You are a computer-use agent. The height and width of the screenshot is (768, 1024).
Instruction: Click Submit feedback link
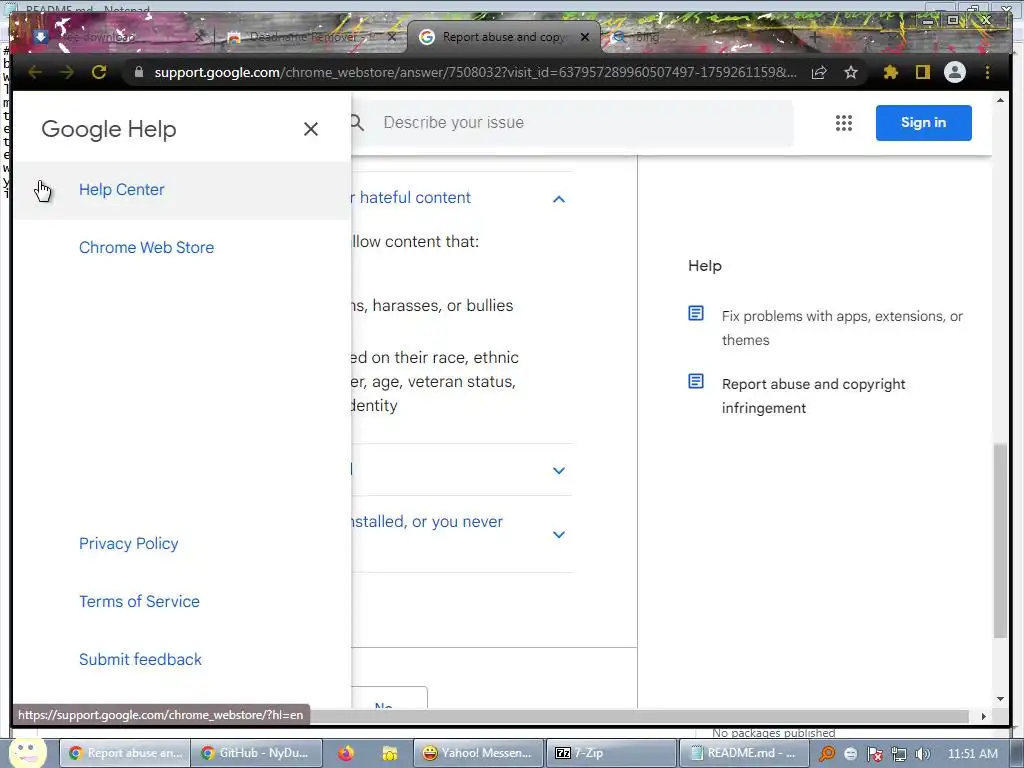point(140,660)
